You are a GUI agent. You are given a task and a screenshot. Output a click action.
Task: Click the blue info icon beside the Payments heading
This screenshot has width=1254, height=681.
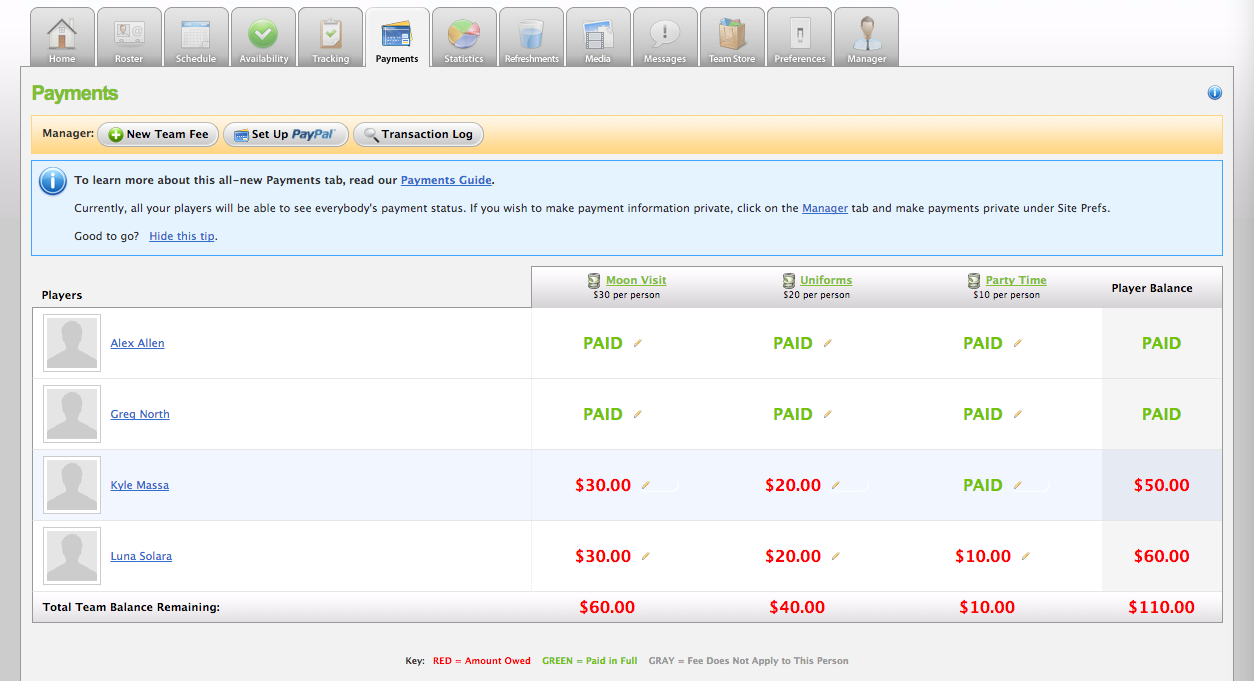(x=1215, y=93)
